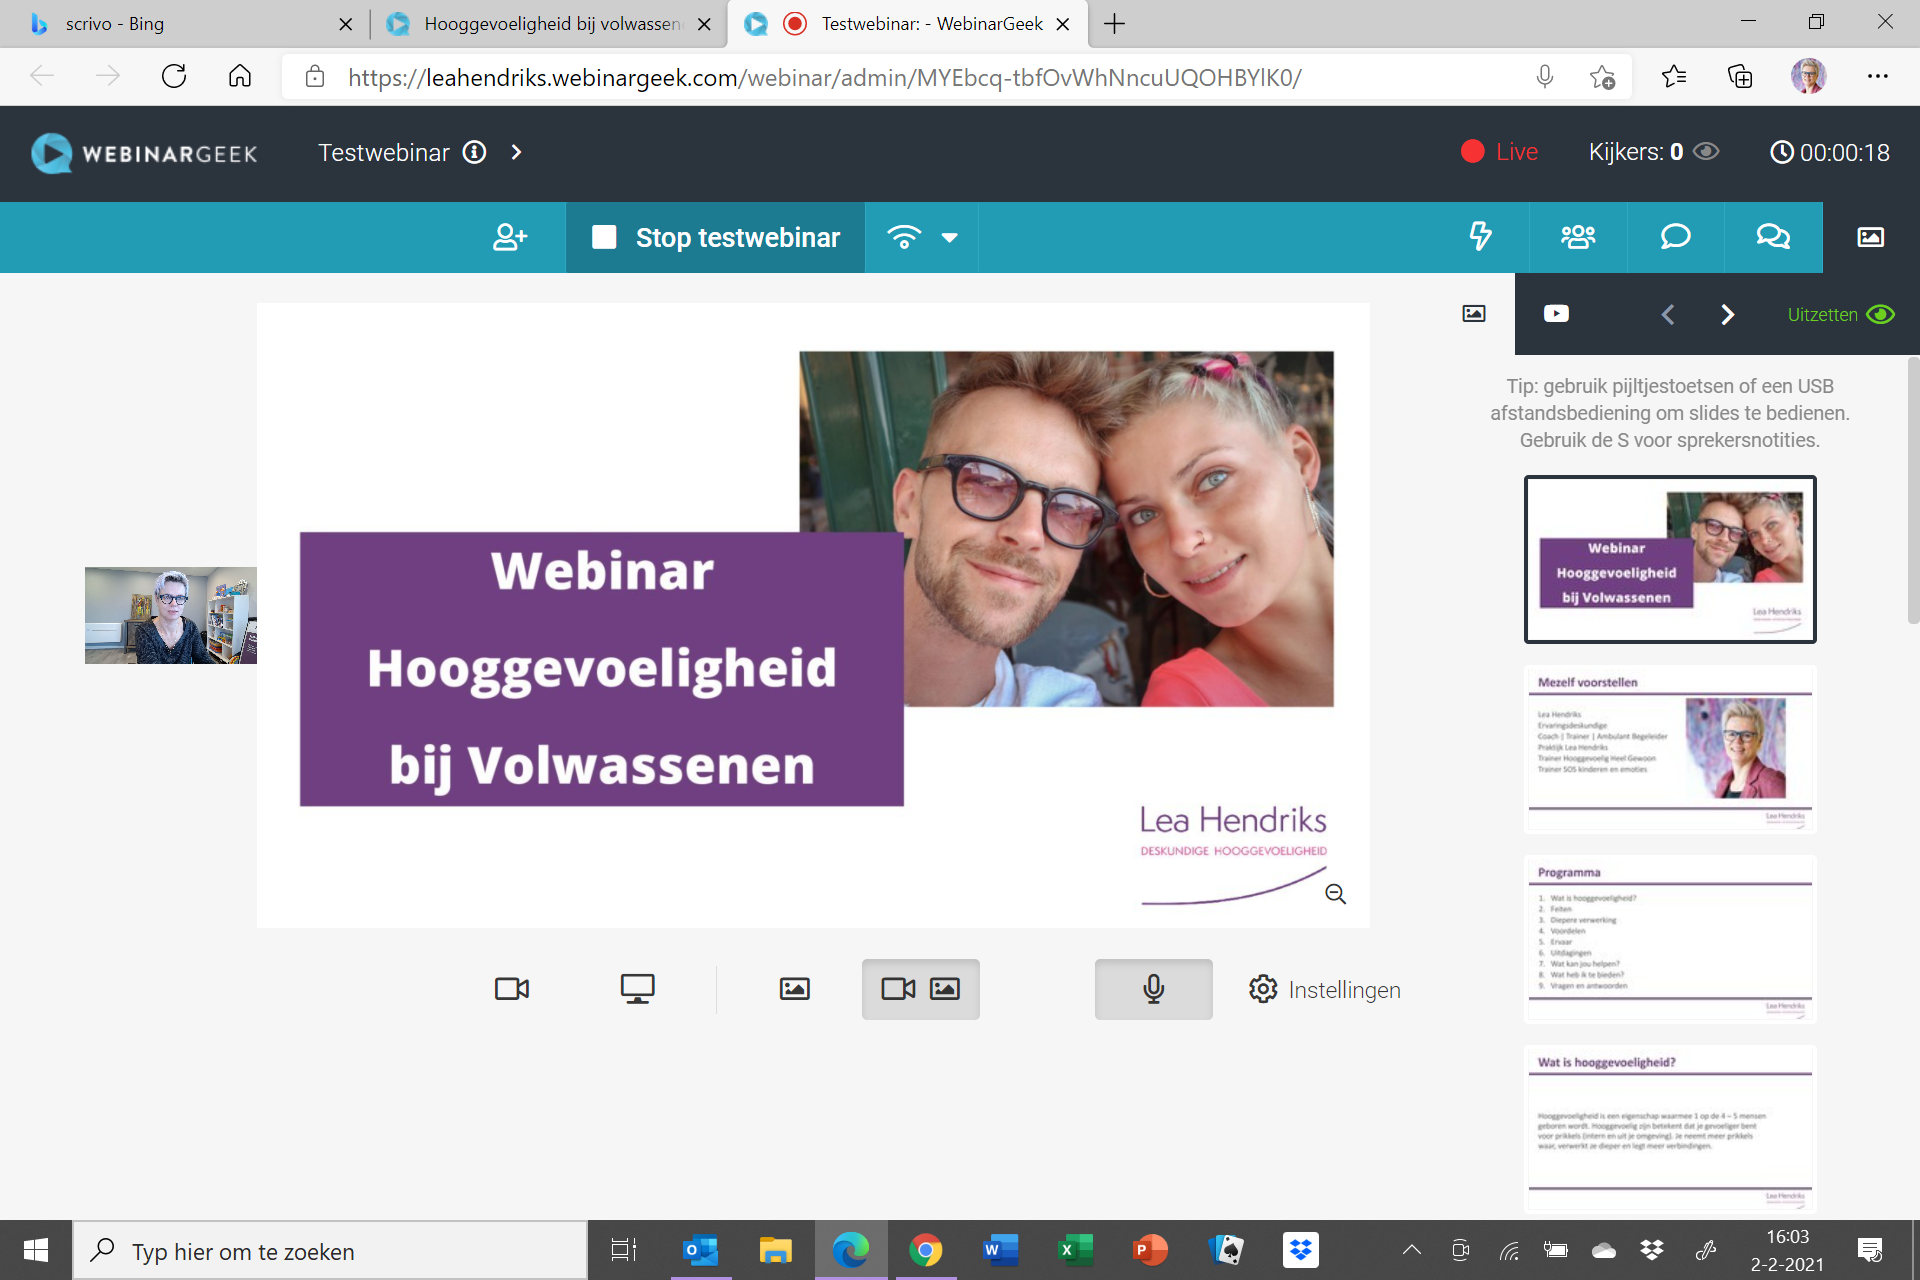Open the interactions lightning bolt panel
Image resolution: width=1920 pixels, height=1280 pixels.
[1480, 237]
